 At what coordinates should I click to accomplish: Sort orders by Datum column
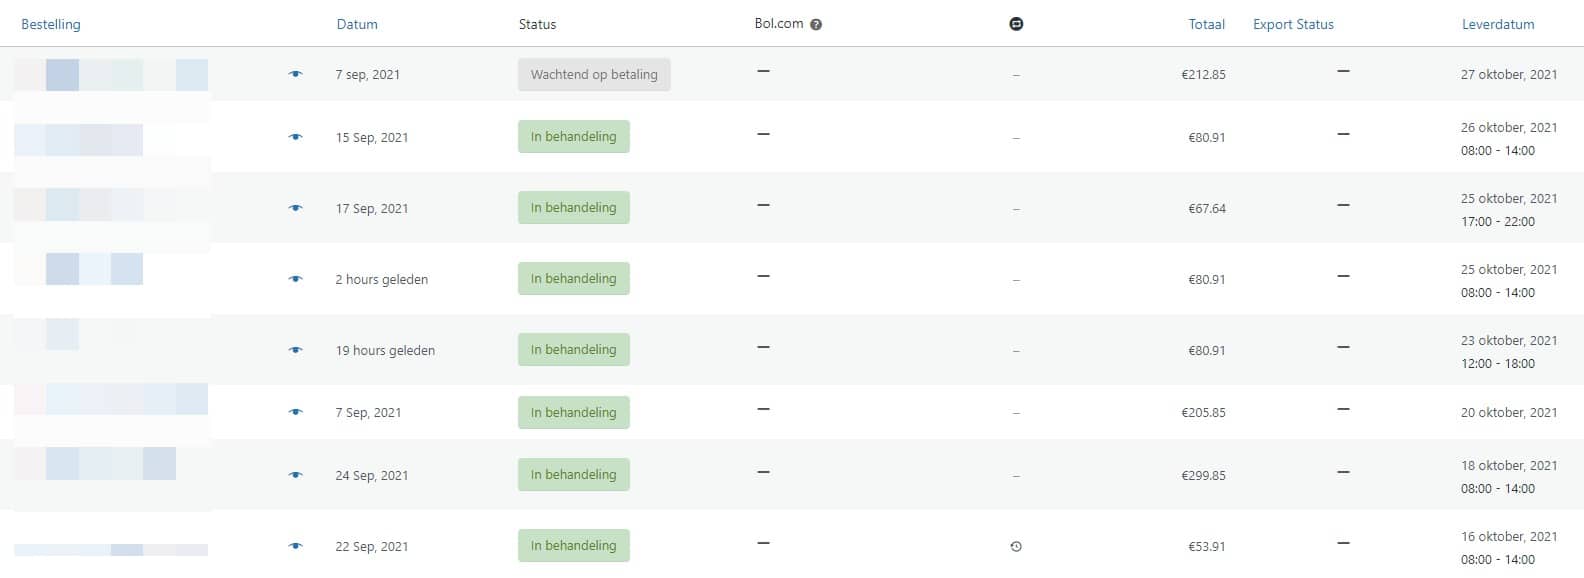pos(357,24)
